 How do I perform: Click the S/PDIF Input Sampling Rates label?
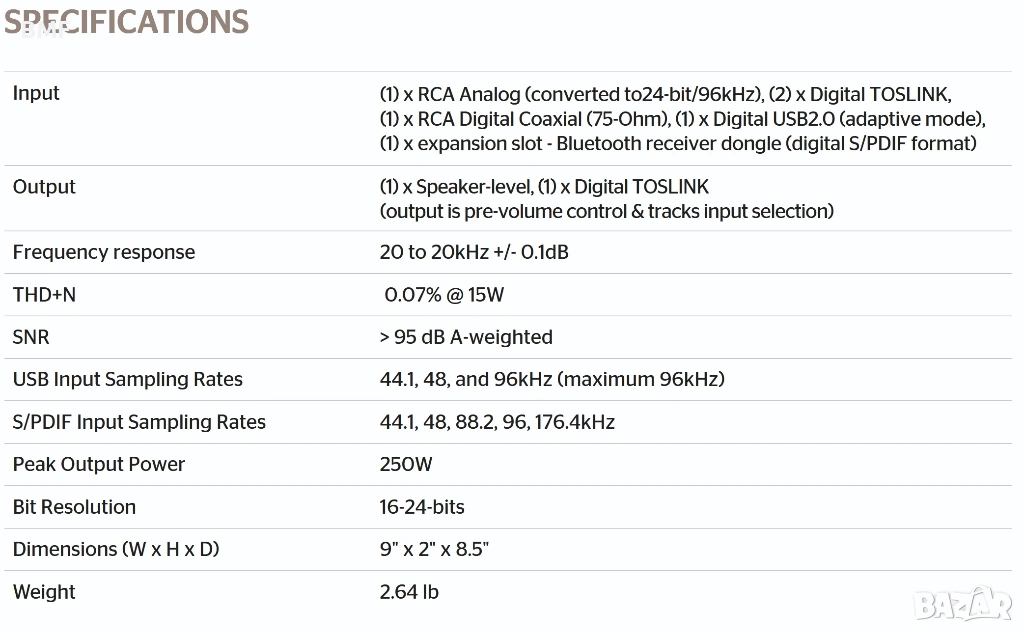pyautogui.click(x=139, y=422)
